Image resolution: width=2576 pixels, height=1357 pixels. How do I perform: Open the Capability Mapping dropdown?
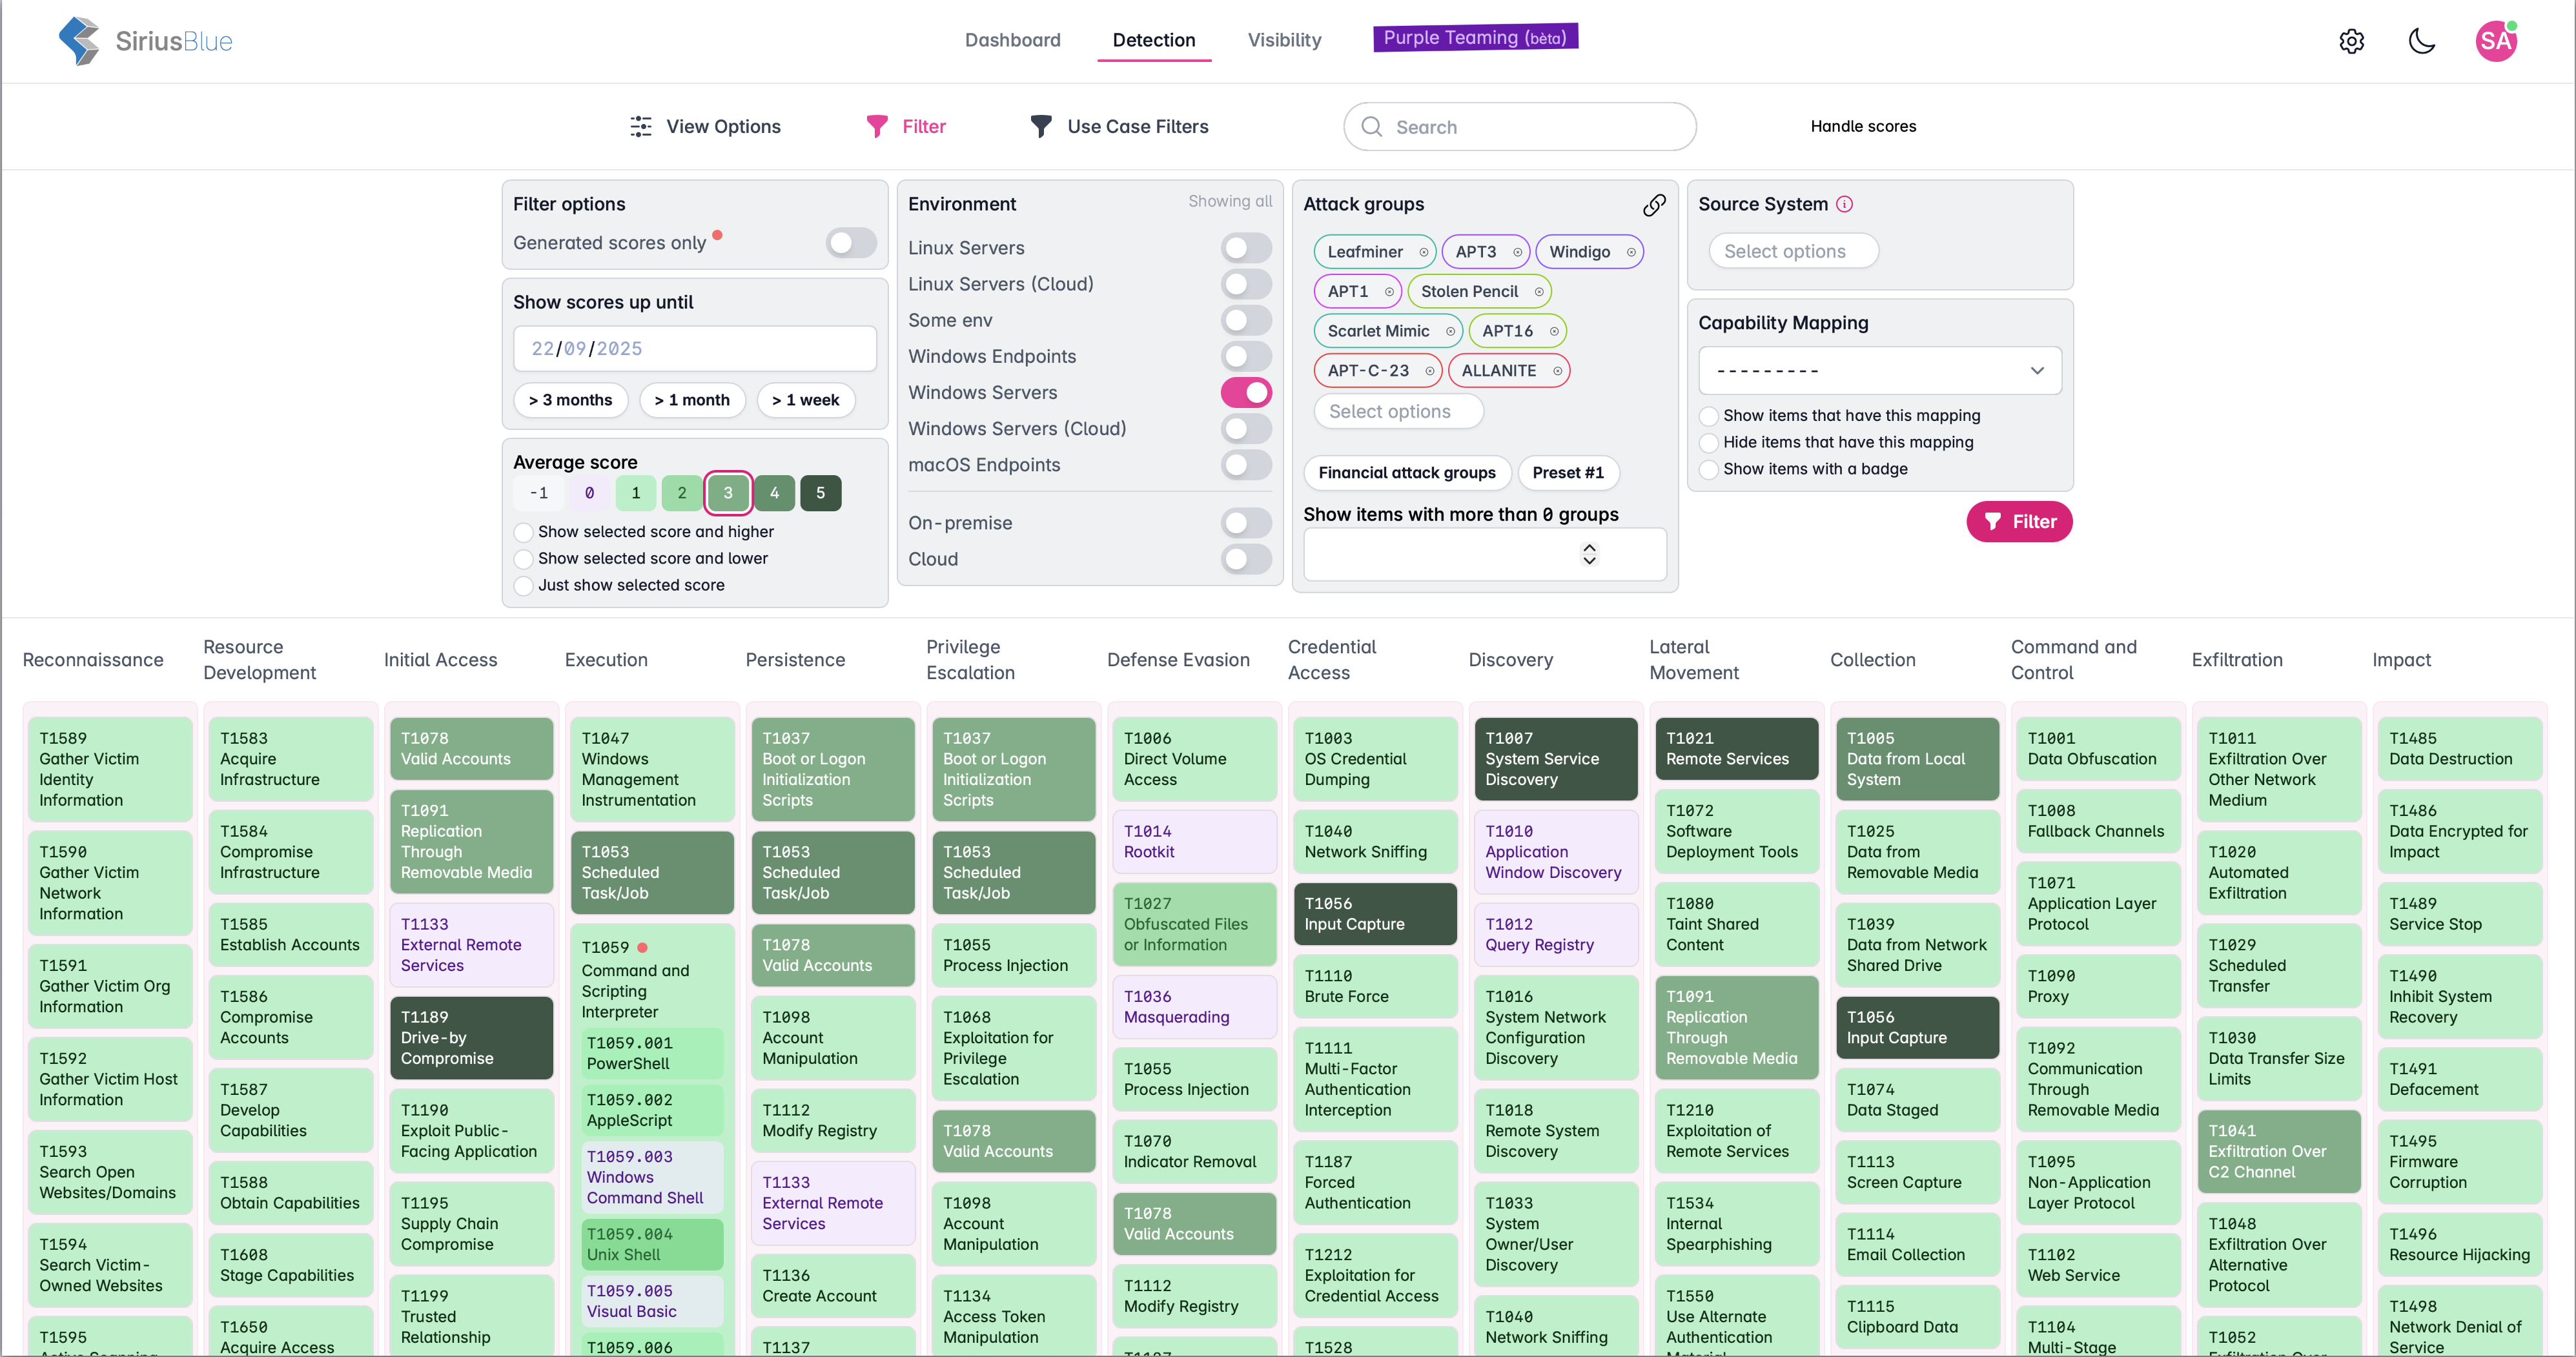tap(1879, 371)
